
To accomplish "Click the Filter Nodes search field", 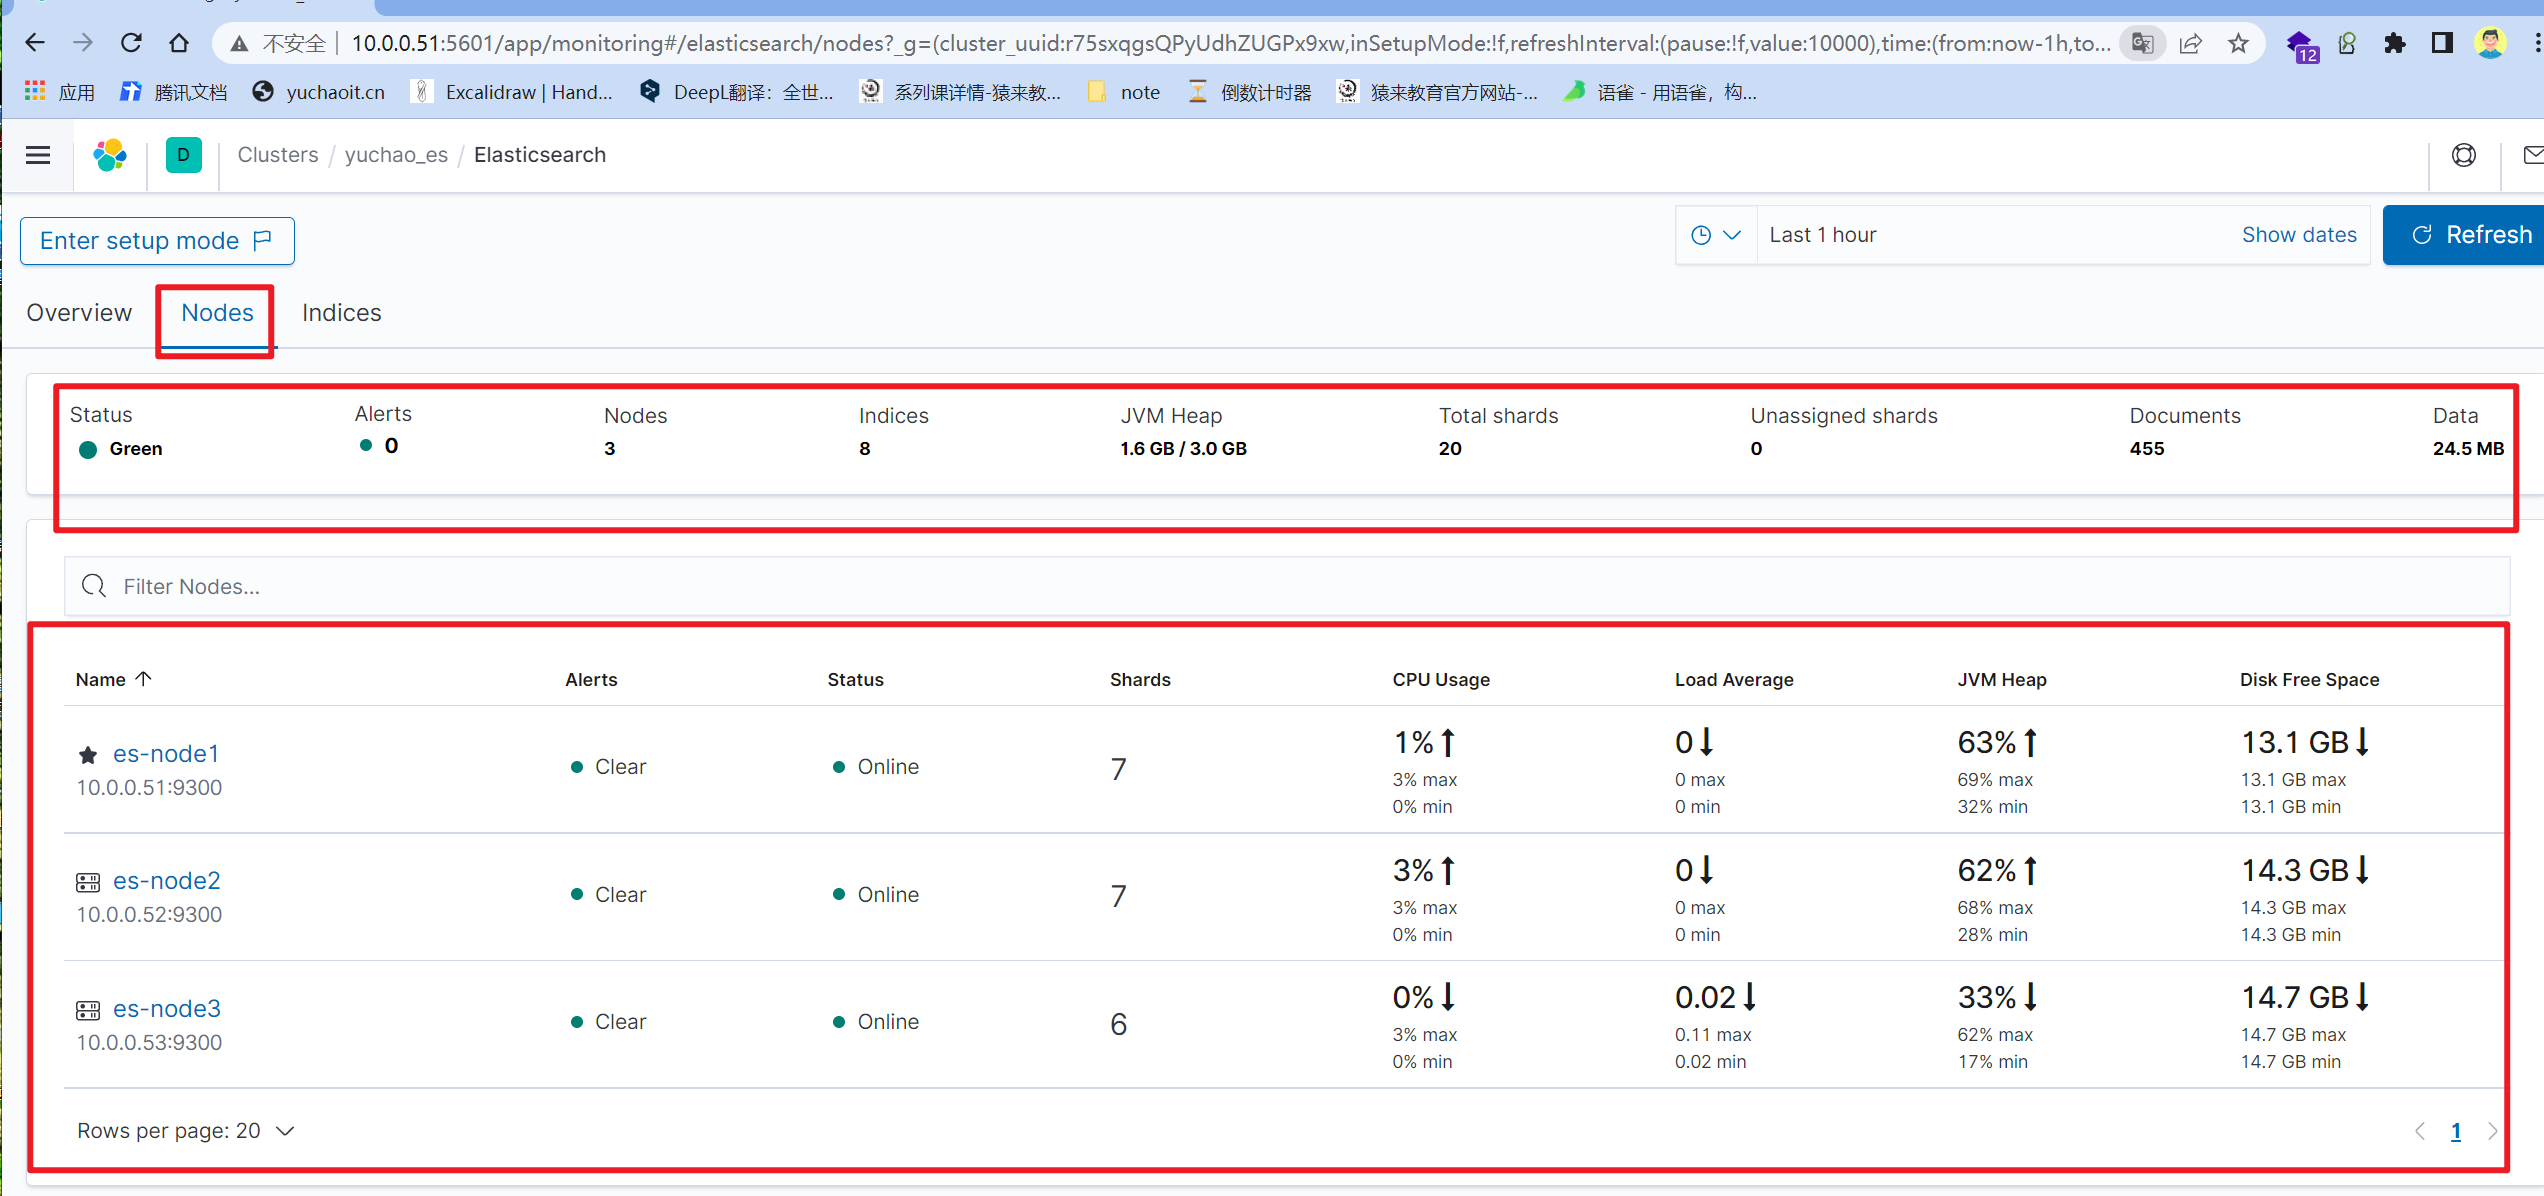I will point(1286,586).
